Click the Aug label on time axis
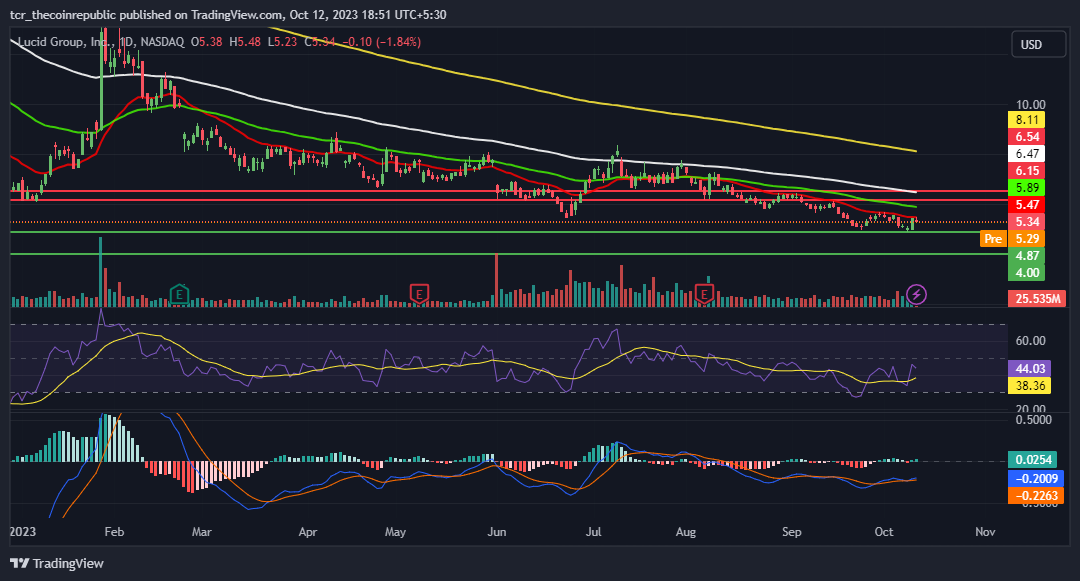1080x581 pixels. [x=686, y=531]
